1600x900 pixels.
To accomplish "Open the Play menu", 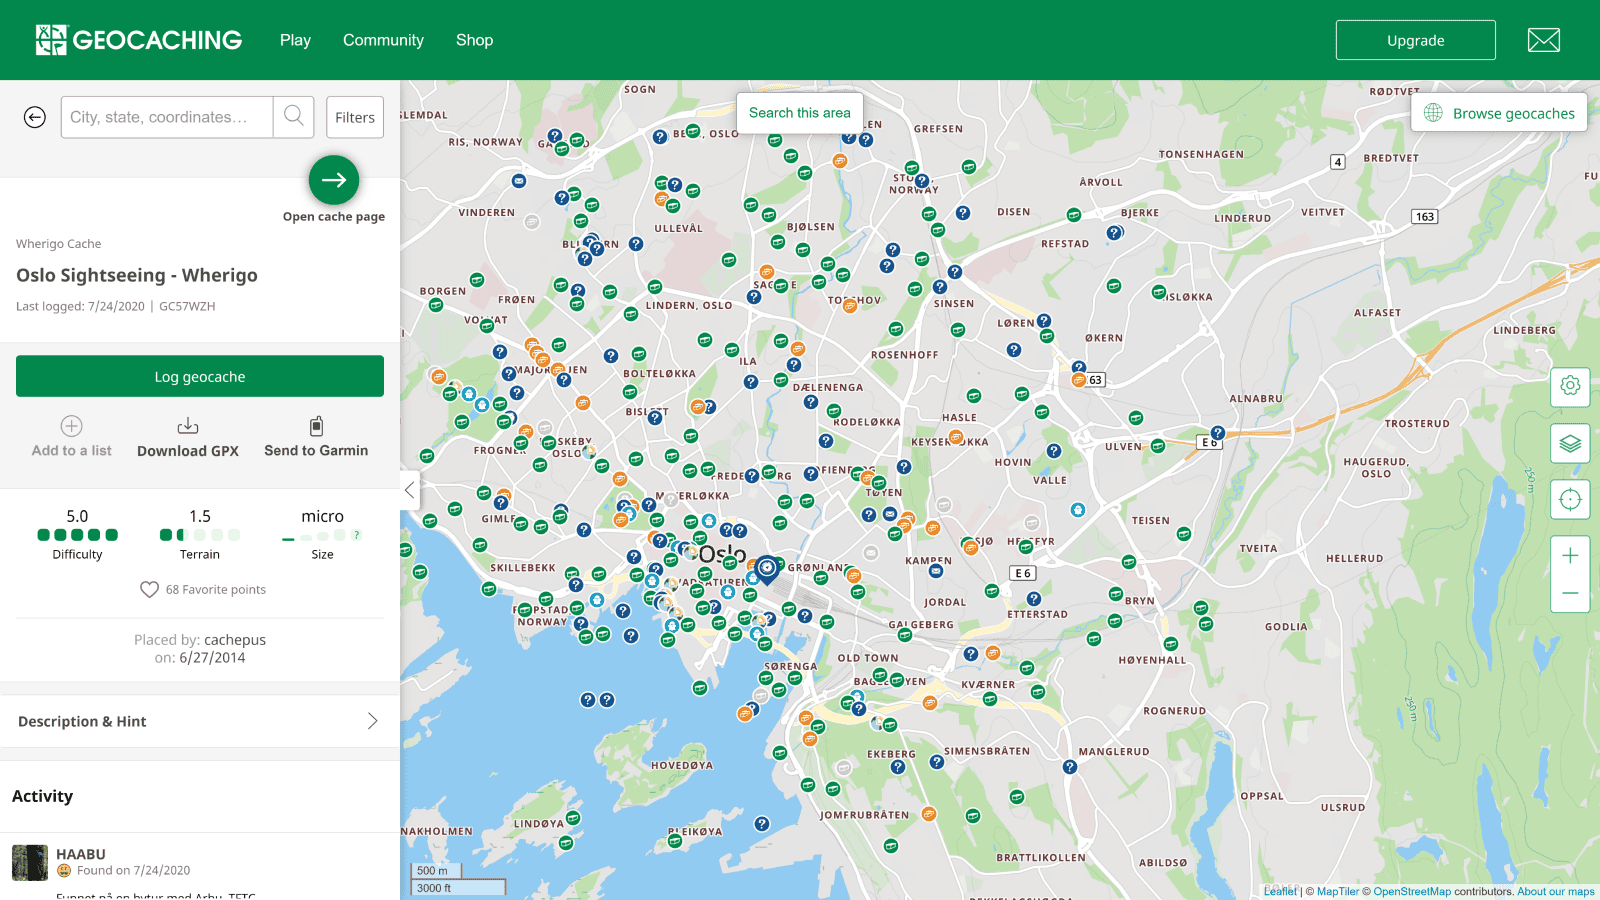I will point(295,40).
